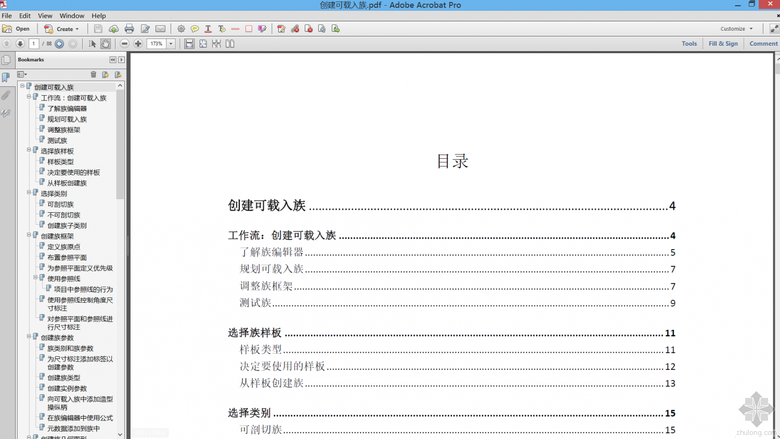Click the email envelope icon
The image size is (780, 439).
coord(161,29)
